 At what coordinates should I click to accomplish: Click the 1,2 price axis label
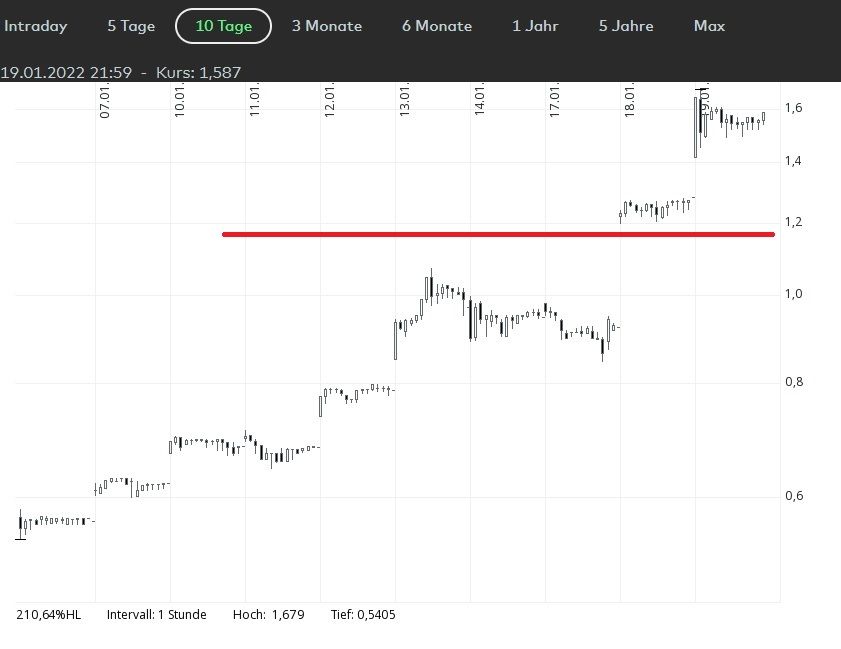(795, 222)
